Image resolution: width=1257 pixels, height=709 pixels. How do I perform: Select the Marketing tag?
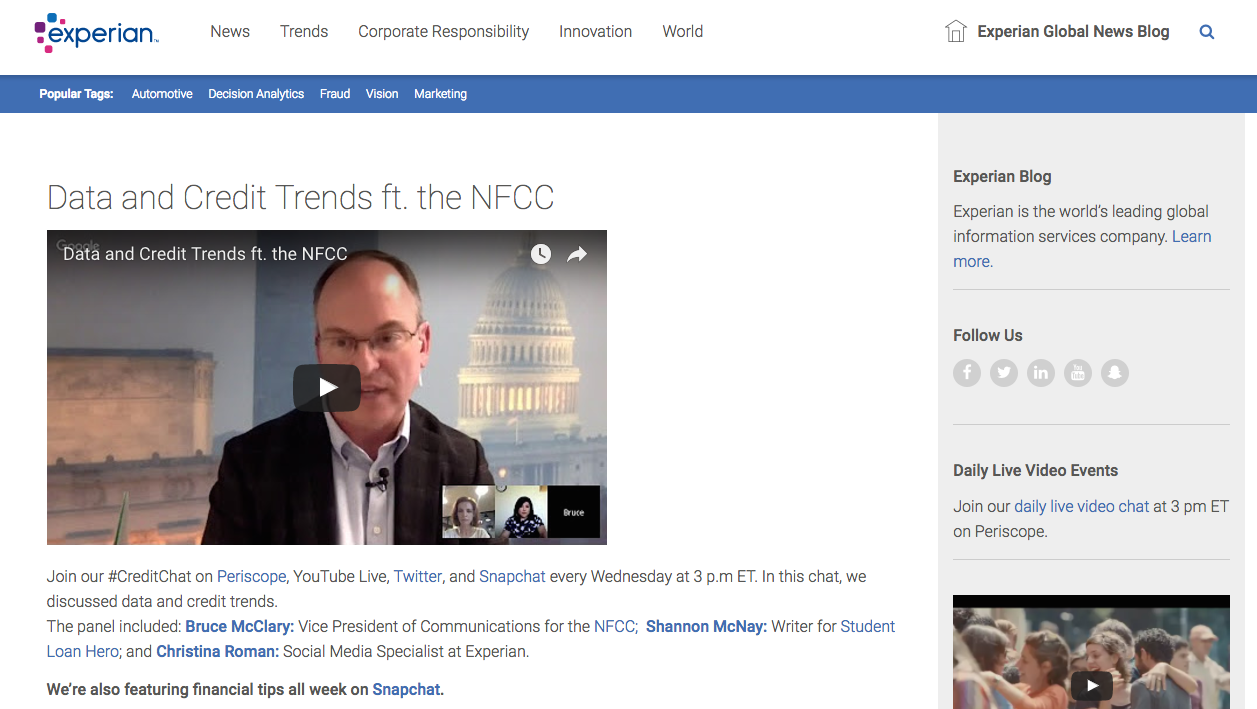point(441,94)
